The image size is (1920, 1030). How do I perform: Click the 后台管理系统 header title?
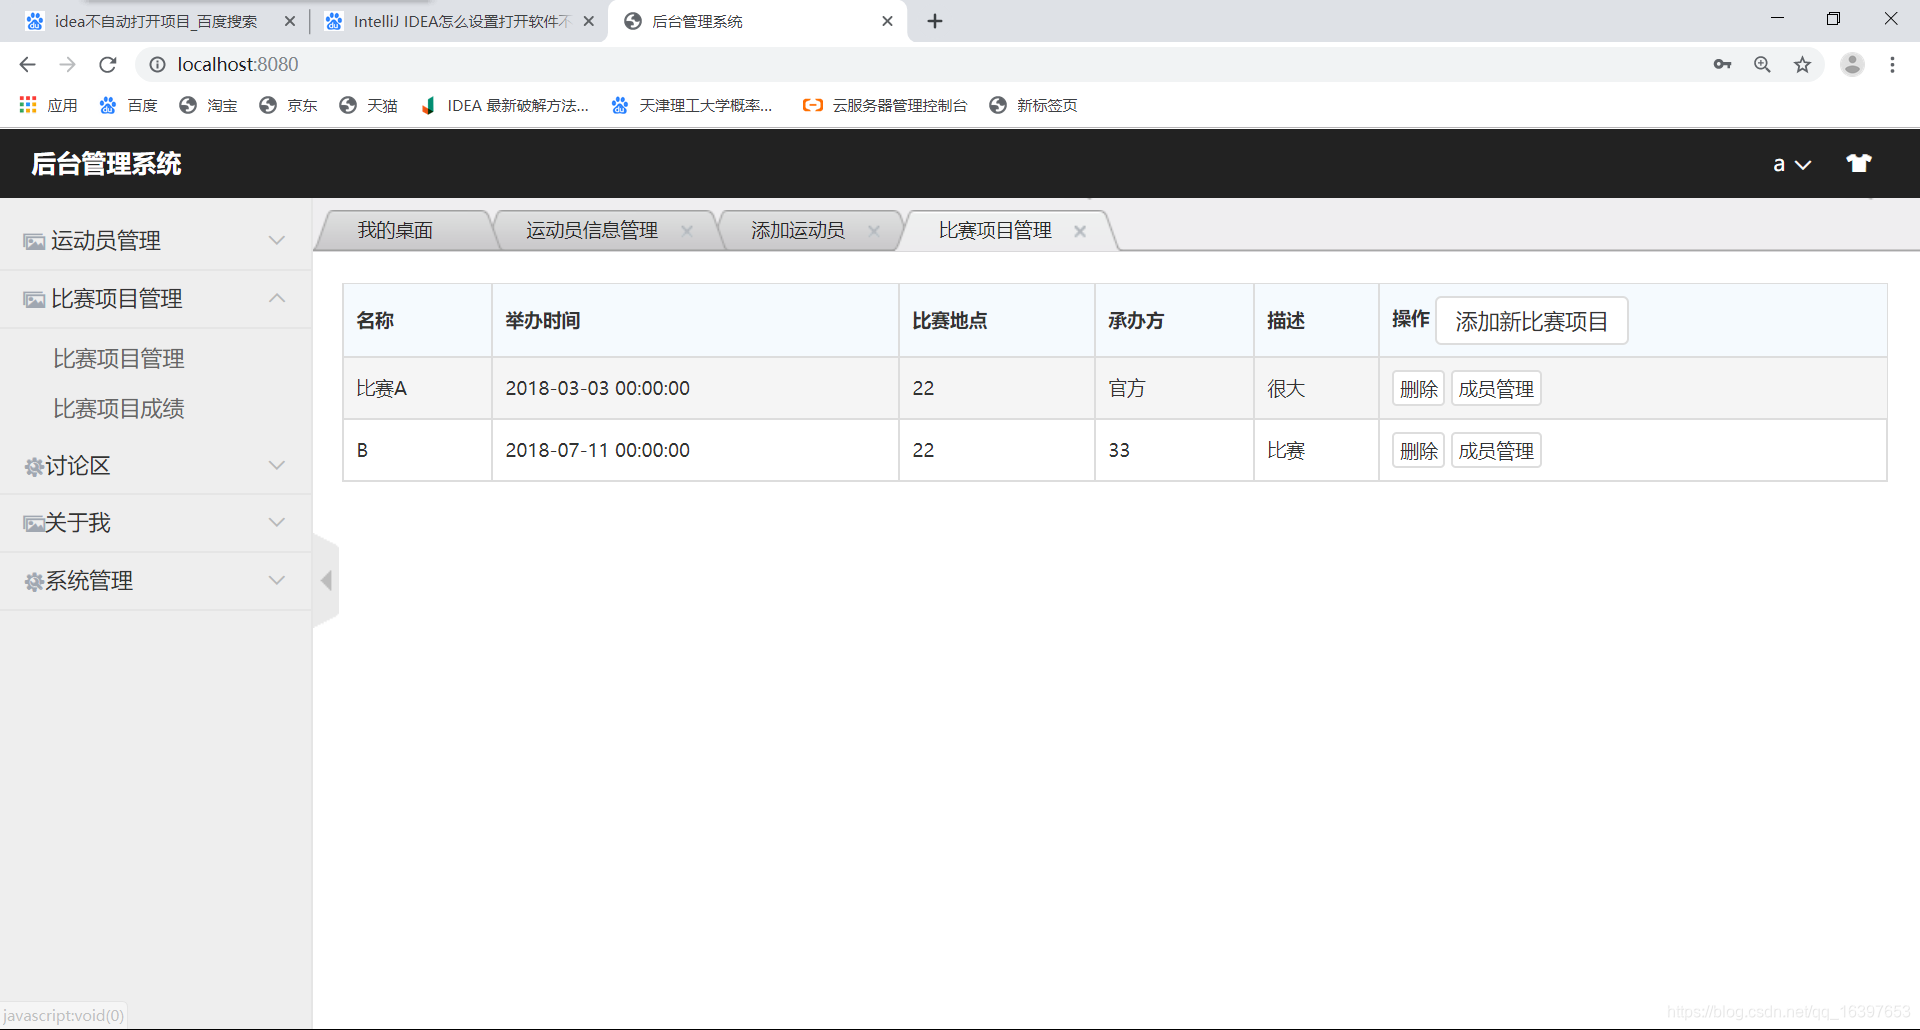click(x=106, y=163)
